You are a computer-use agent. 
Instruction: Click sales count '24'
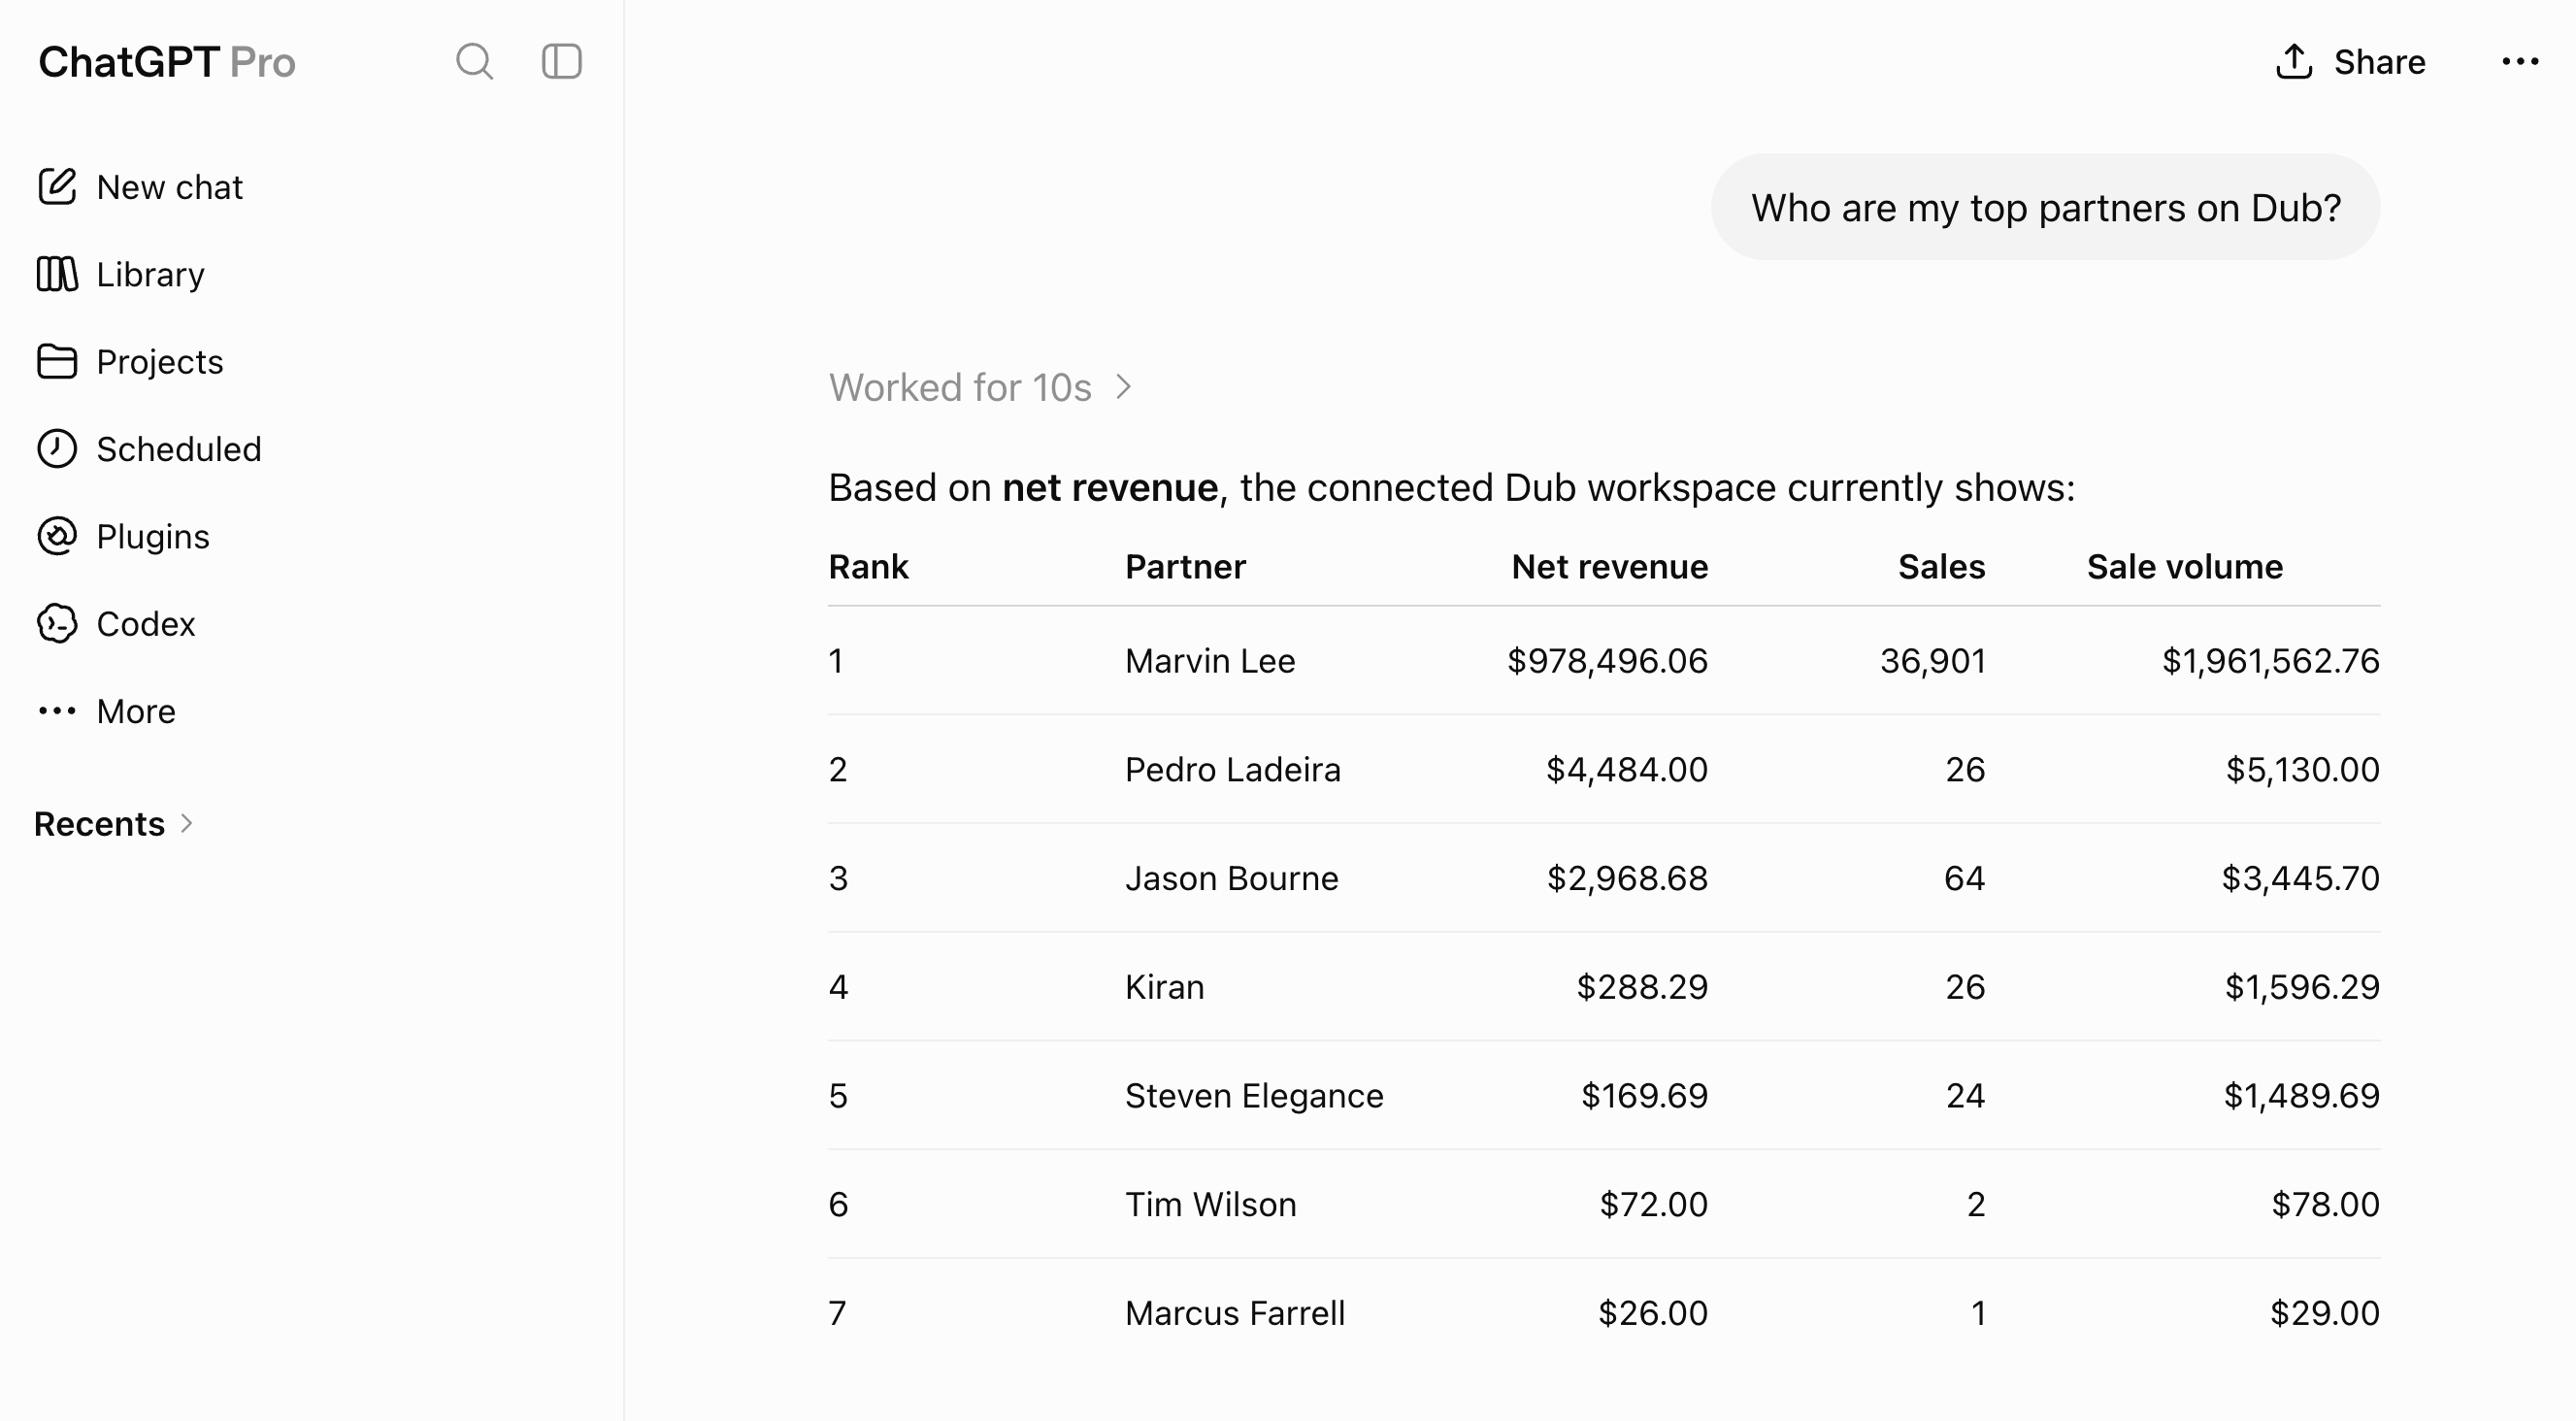point(1966,1096)
